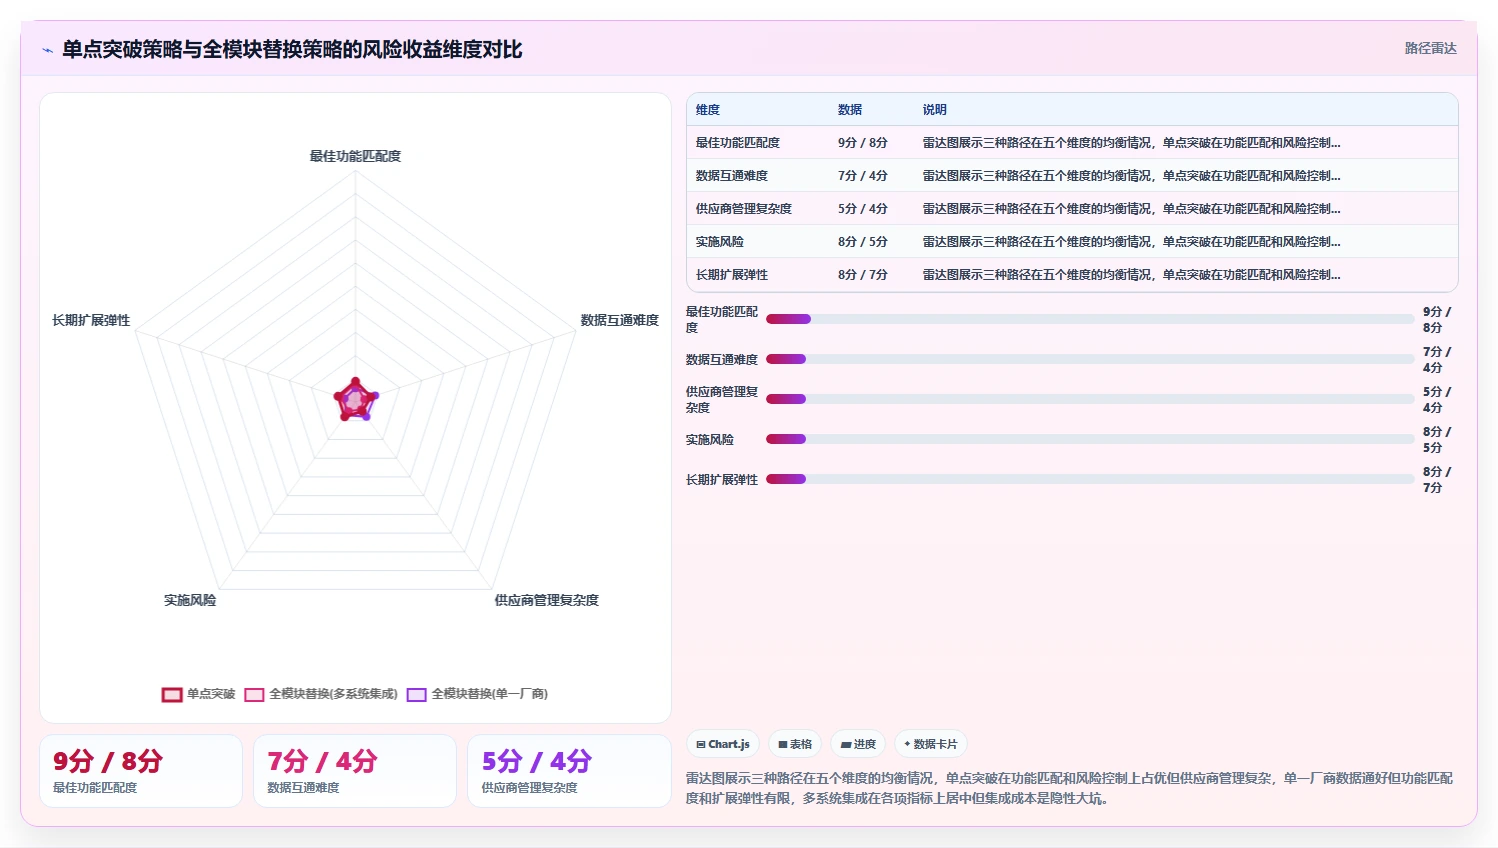Click the summary paragraph starting 雷达图展示三种路径

pos(1069,788)
